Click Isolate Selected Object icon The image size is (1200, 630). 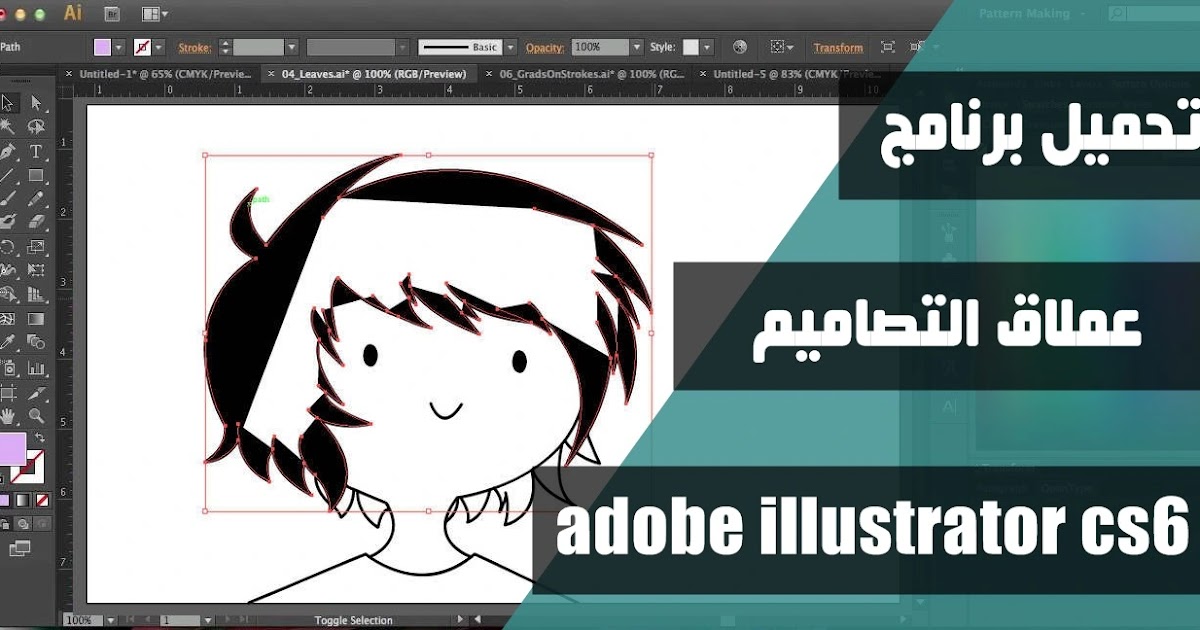point(887,47)
